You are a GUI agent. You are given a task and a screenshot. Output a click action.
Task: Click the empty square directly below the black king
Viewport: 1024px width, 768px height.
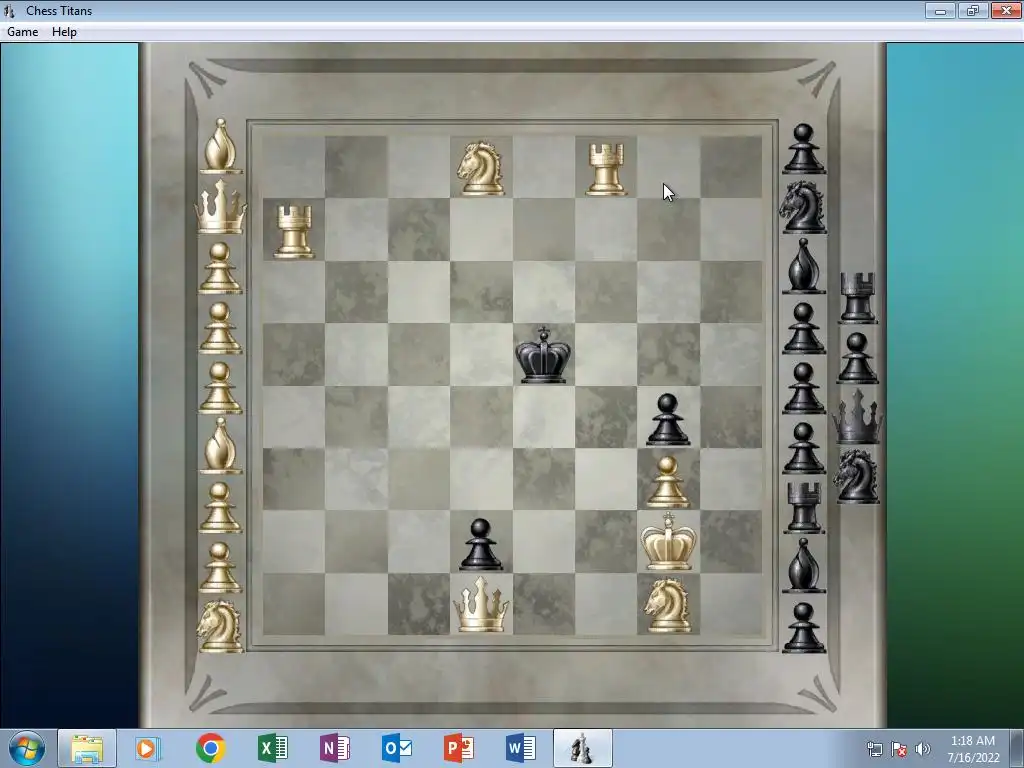(543, 417)
